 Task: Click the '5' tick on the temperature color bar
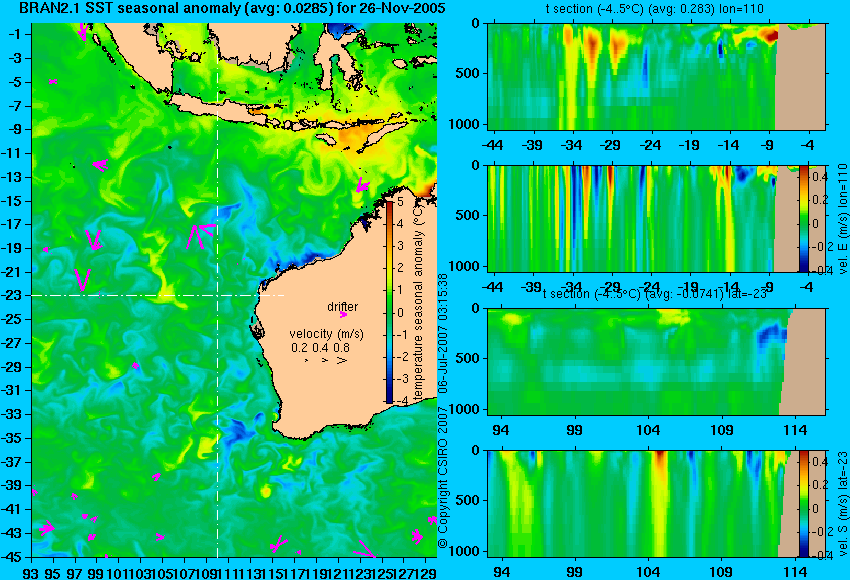click(x=400, y=202)
